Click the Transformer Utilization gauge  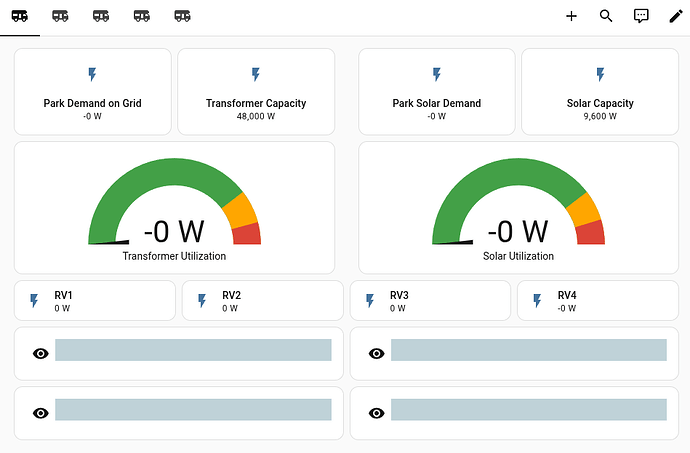[174, 208]
